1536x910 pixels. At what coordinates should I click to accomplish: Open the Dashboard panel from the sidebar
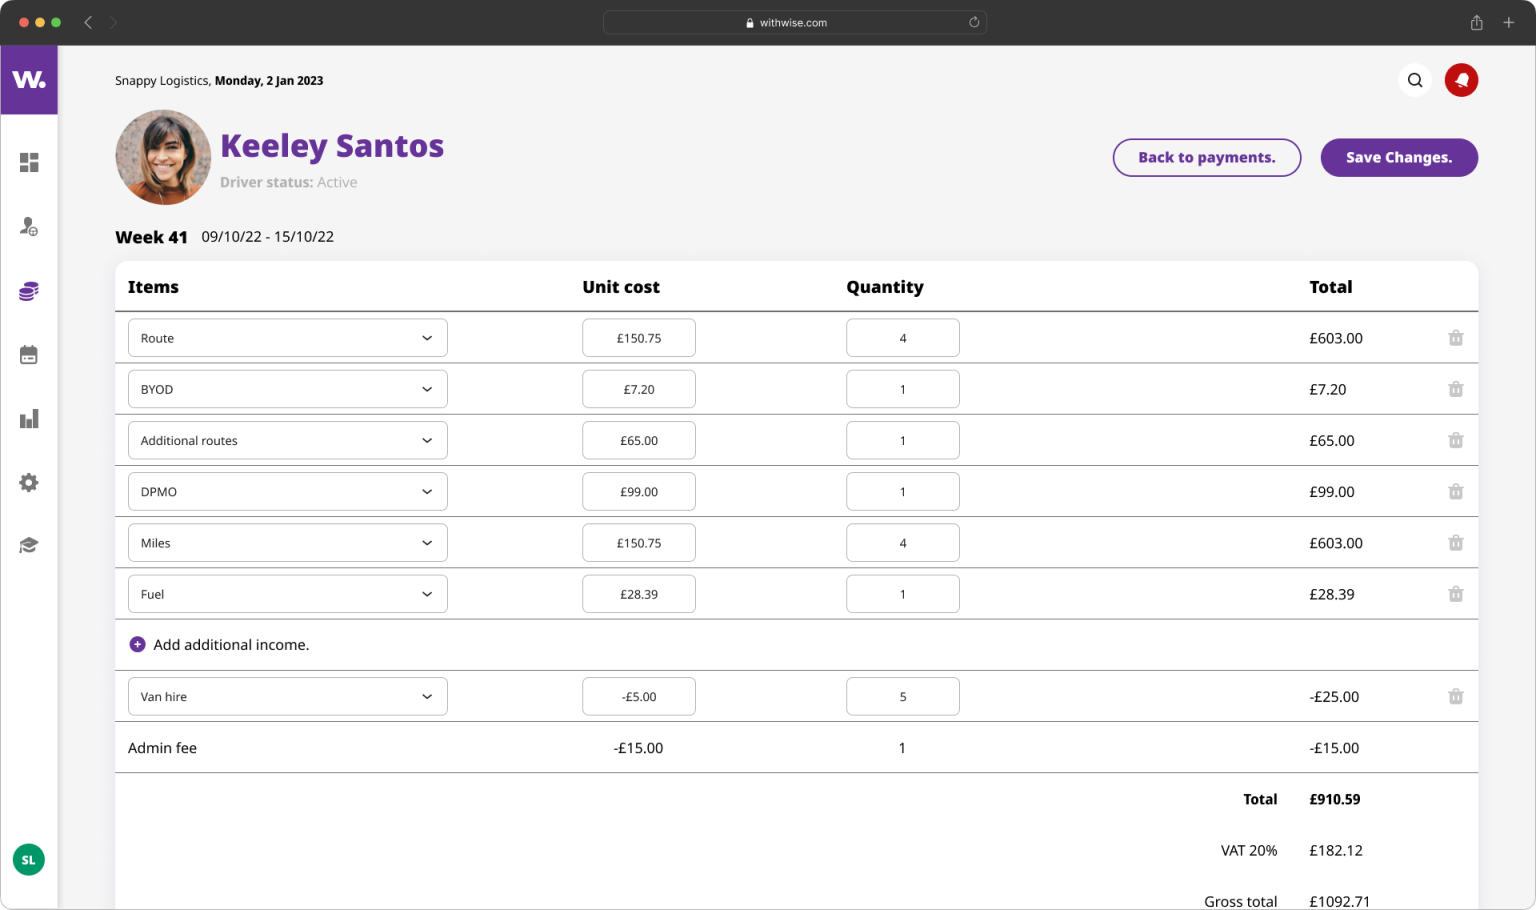[x=29, y=162]
